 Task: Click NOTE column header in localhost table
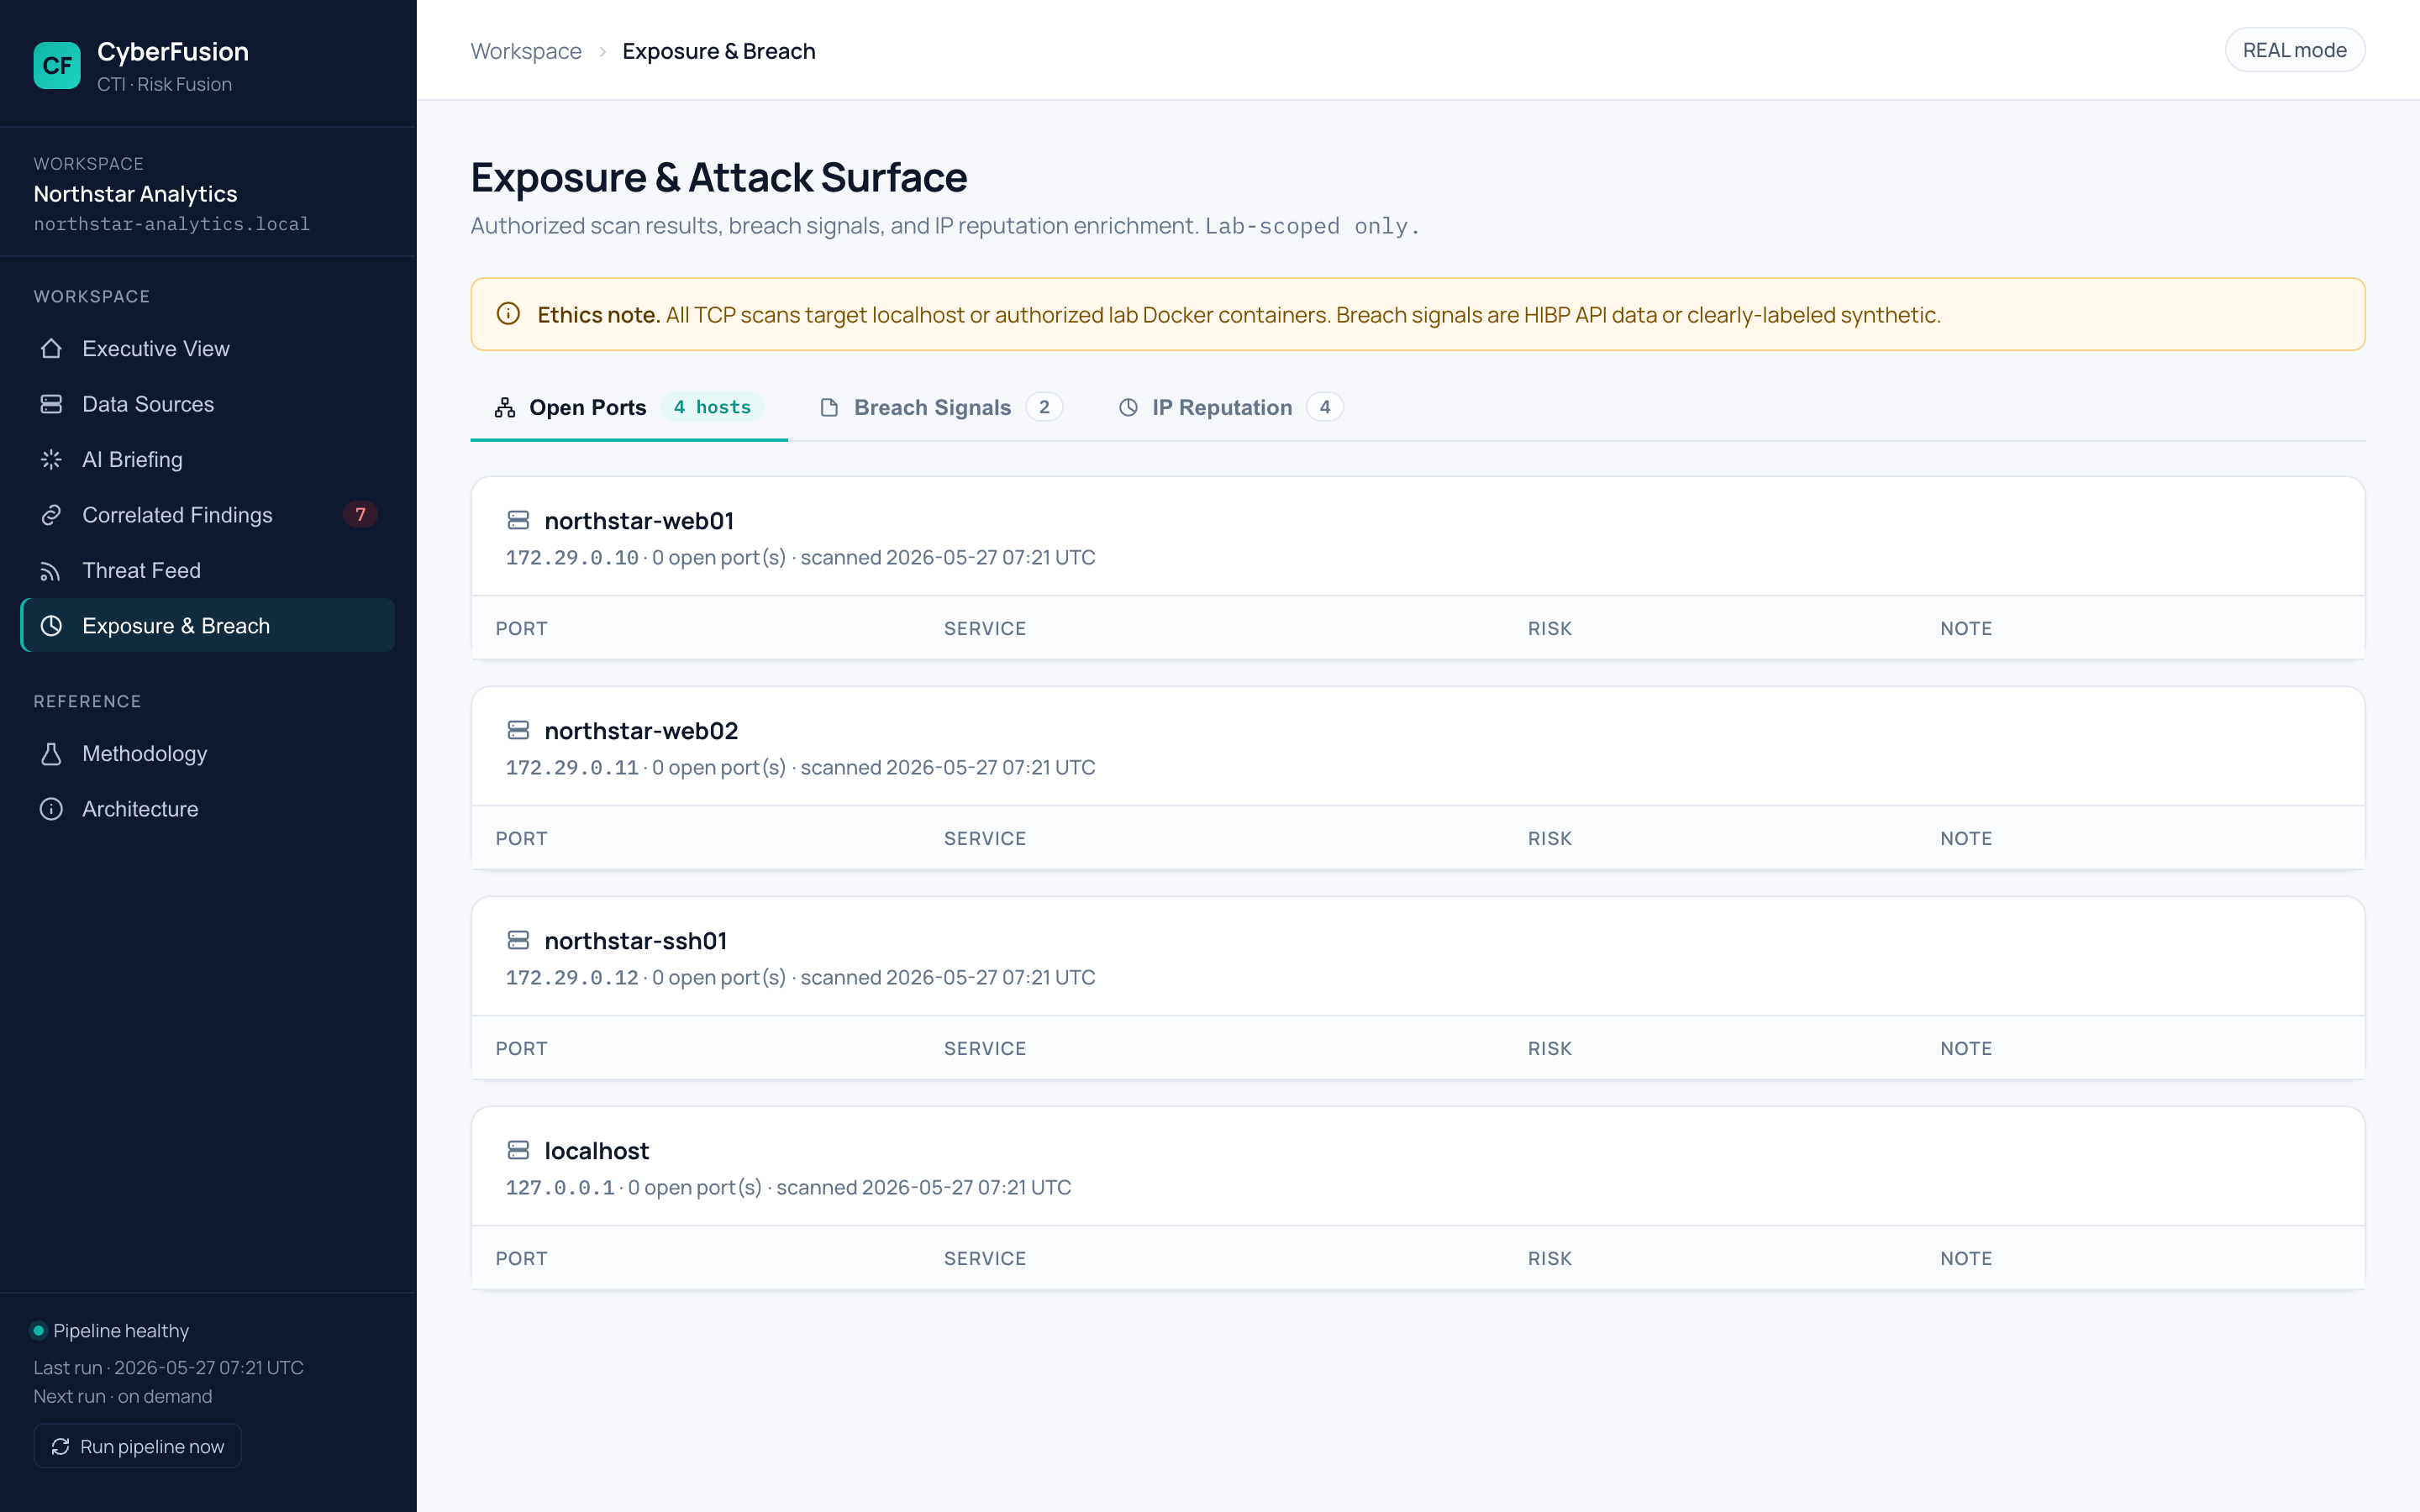pyautogui.click(x=1966, y=1258)
